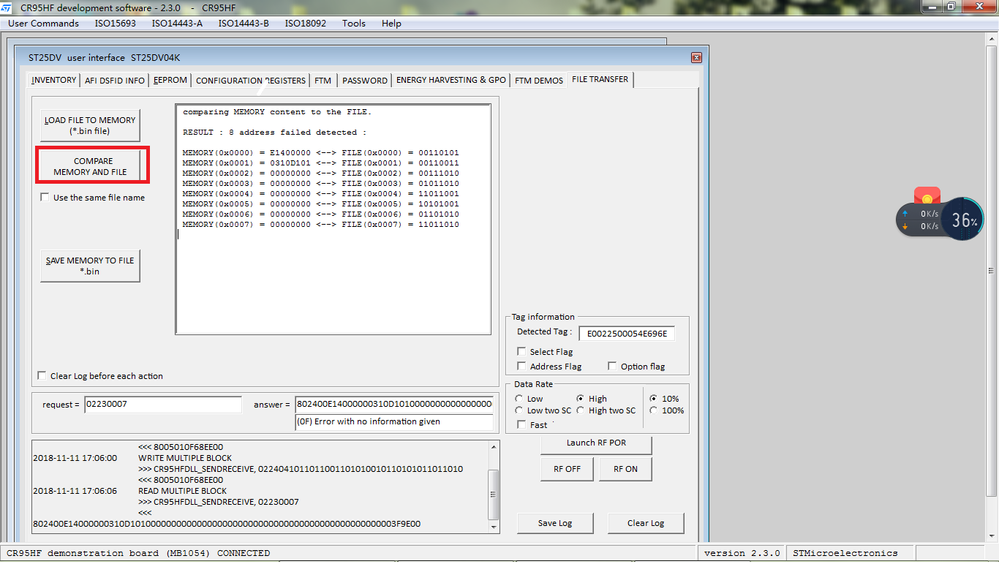999x562 pixels.
Task: Click SAVE MEMORY TO FILE button
Action: tap(90, 266)
